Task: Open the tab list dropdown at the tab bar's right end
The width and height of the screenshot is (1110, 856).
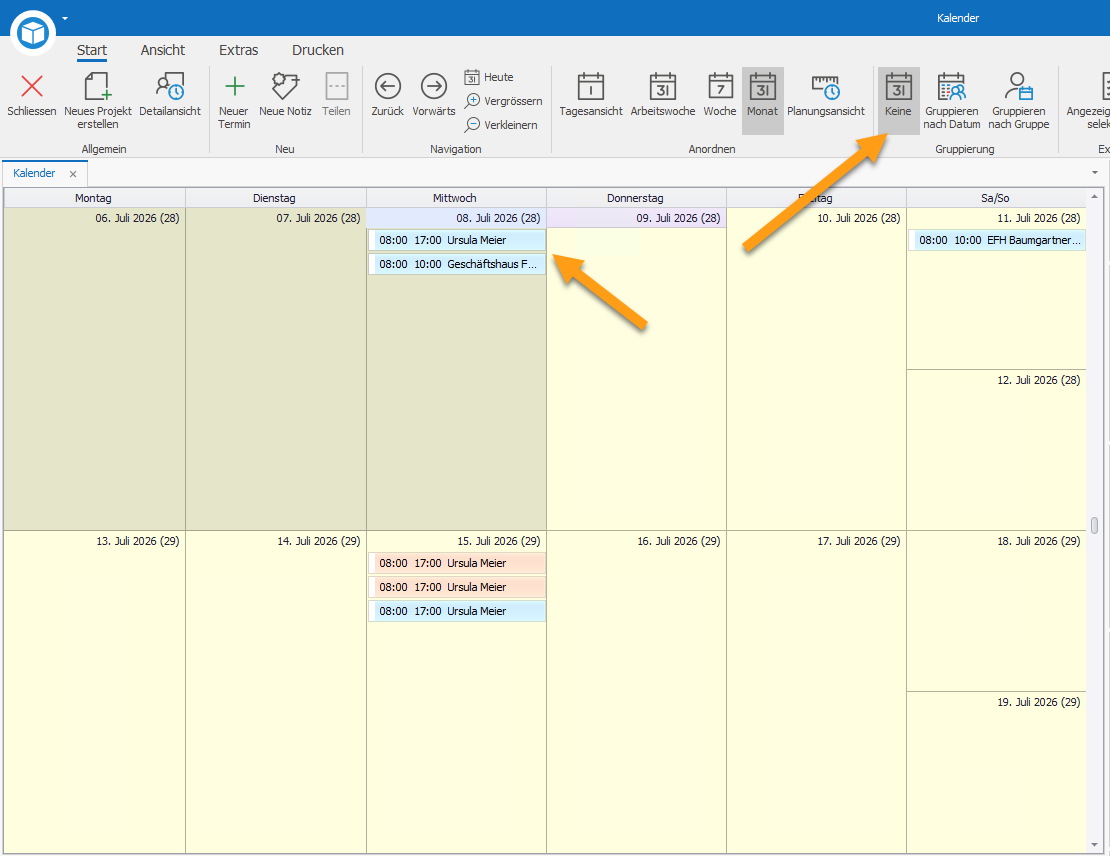Action: click(x=1094, y=173)
